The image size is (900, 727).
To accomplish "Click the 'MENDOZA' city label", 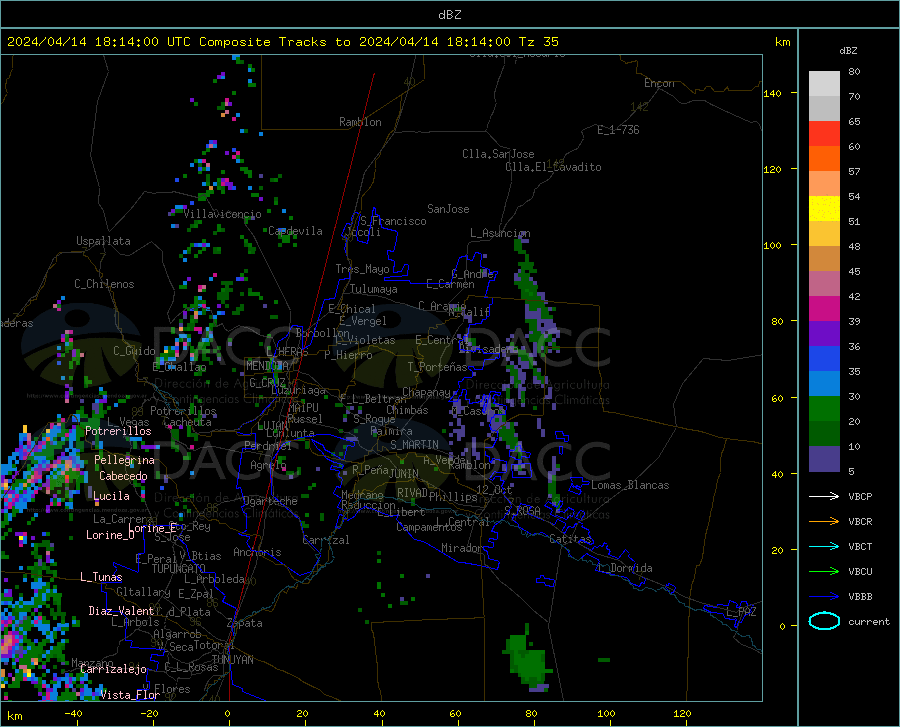I will (x=267, y=366).
